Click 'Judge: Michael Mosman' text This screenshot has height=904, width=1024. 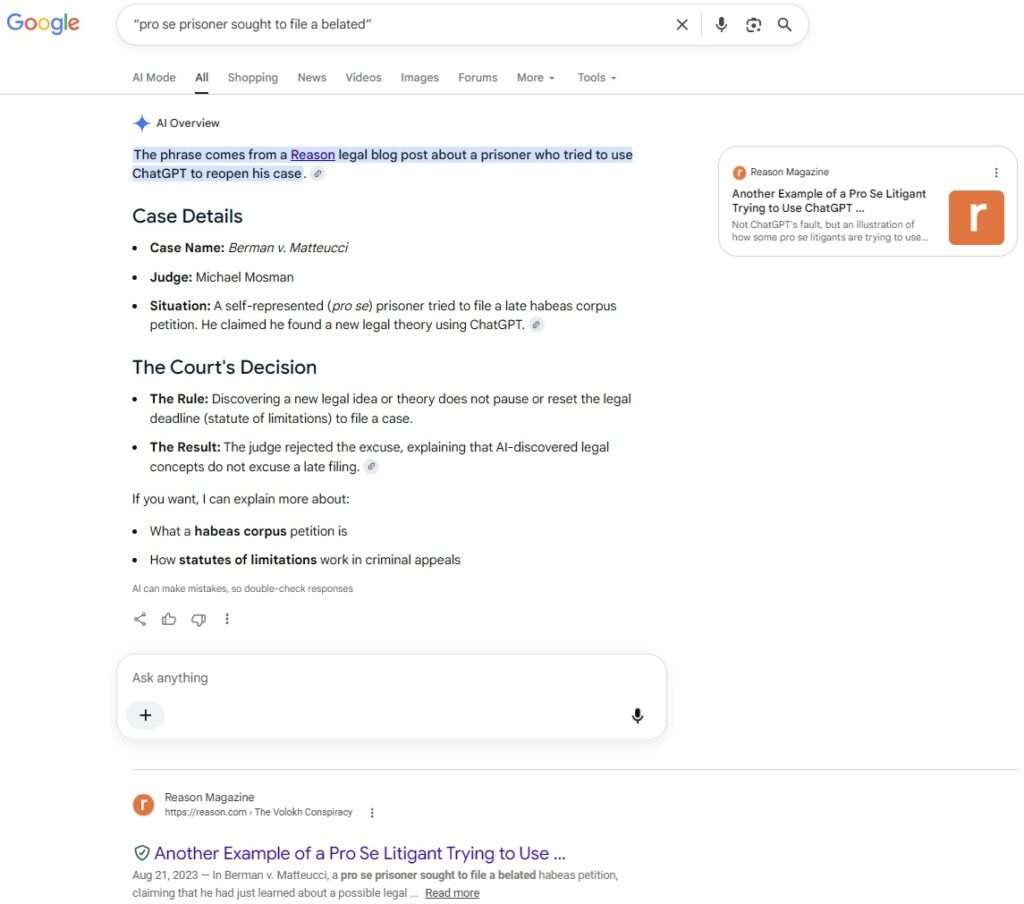[221, 277]
